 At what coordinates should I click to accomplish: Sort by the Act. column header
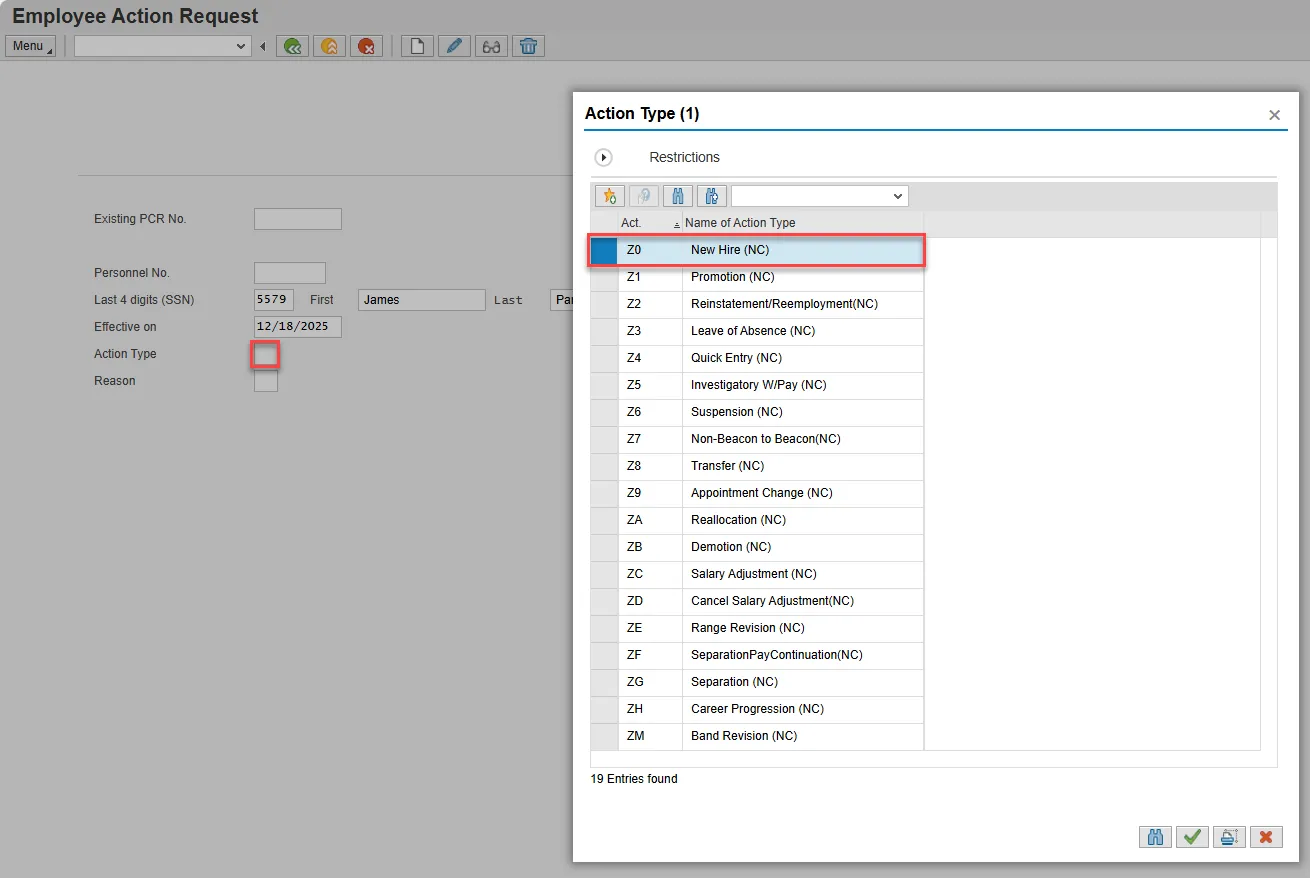[632, 223]
